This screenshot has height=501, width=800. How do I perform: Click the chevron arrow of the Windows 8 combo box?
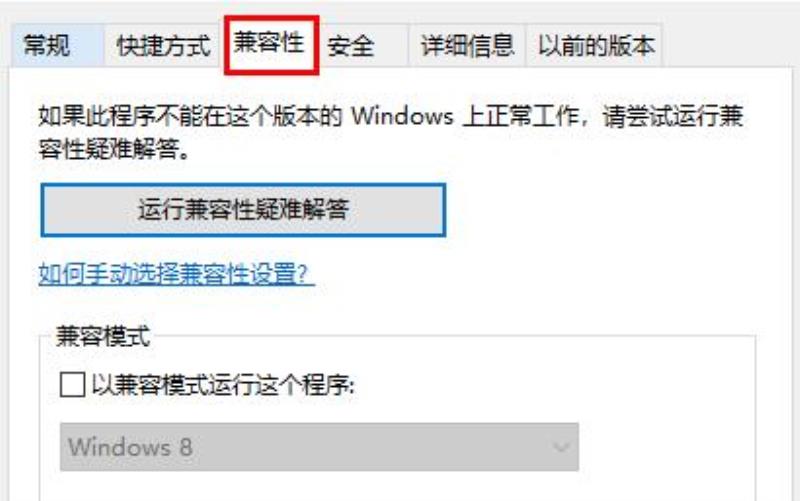pos(561,447)
